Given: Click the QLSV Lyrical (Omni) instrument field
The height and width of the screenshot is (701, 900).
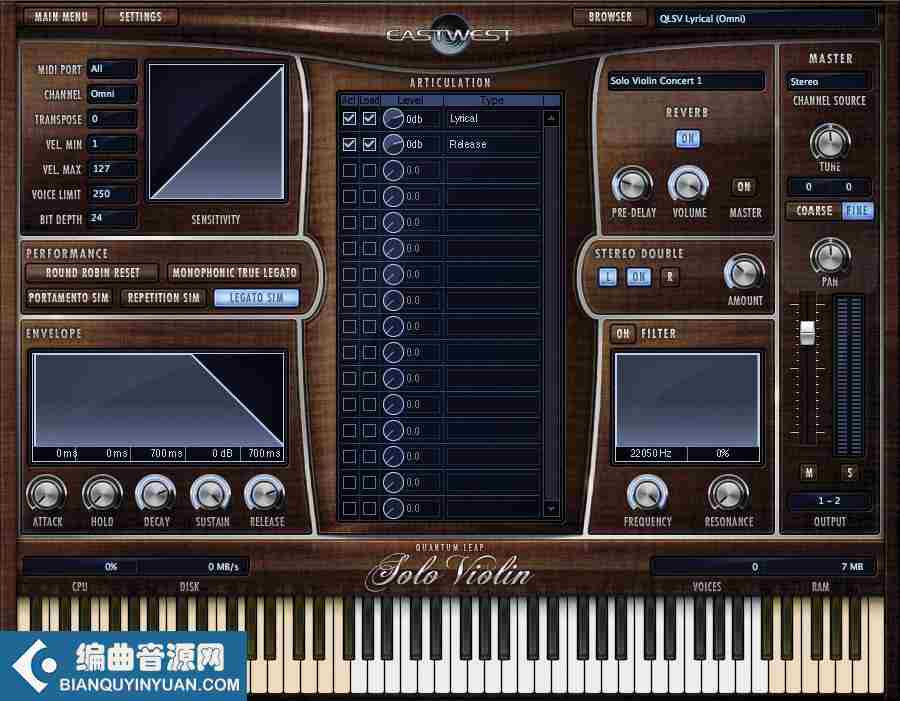Looking at the screenshot, I should (x=766, y=18).
